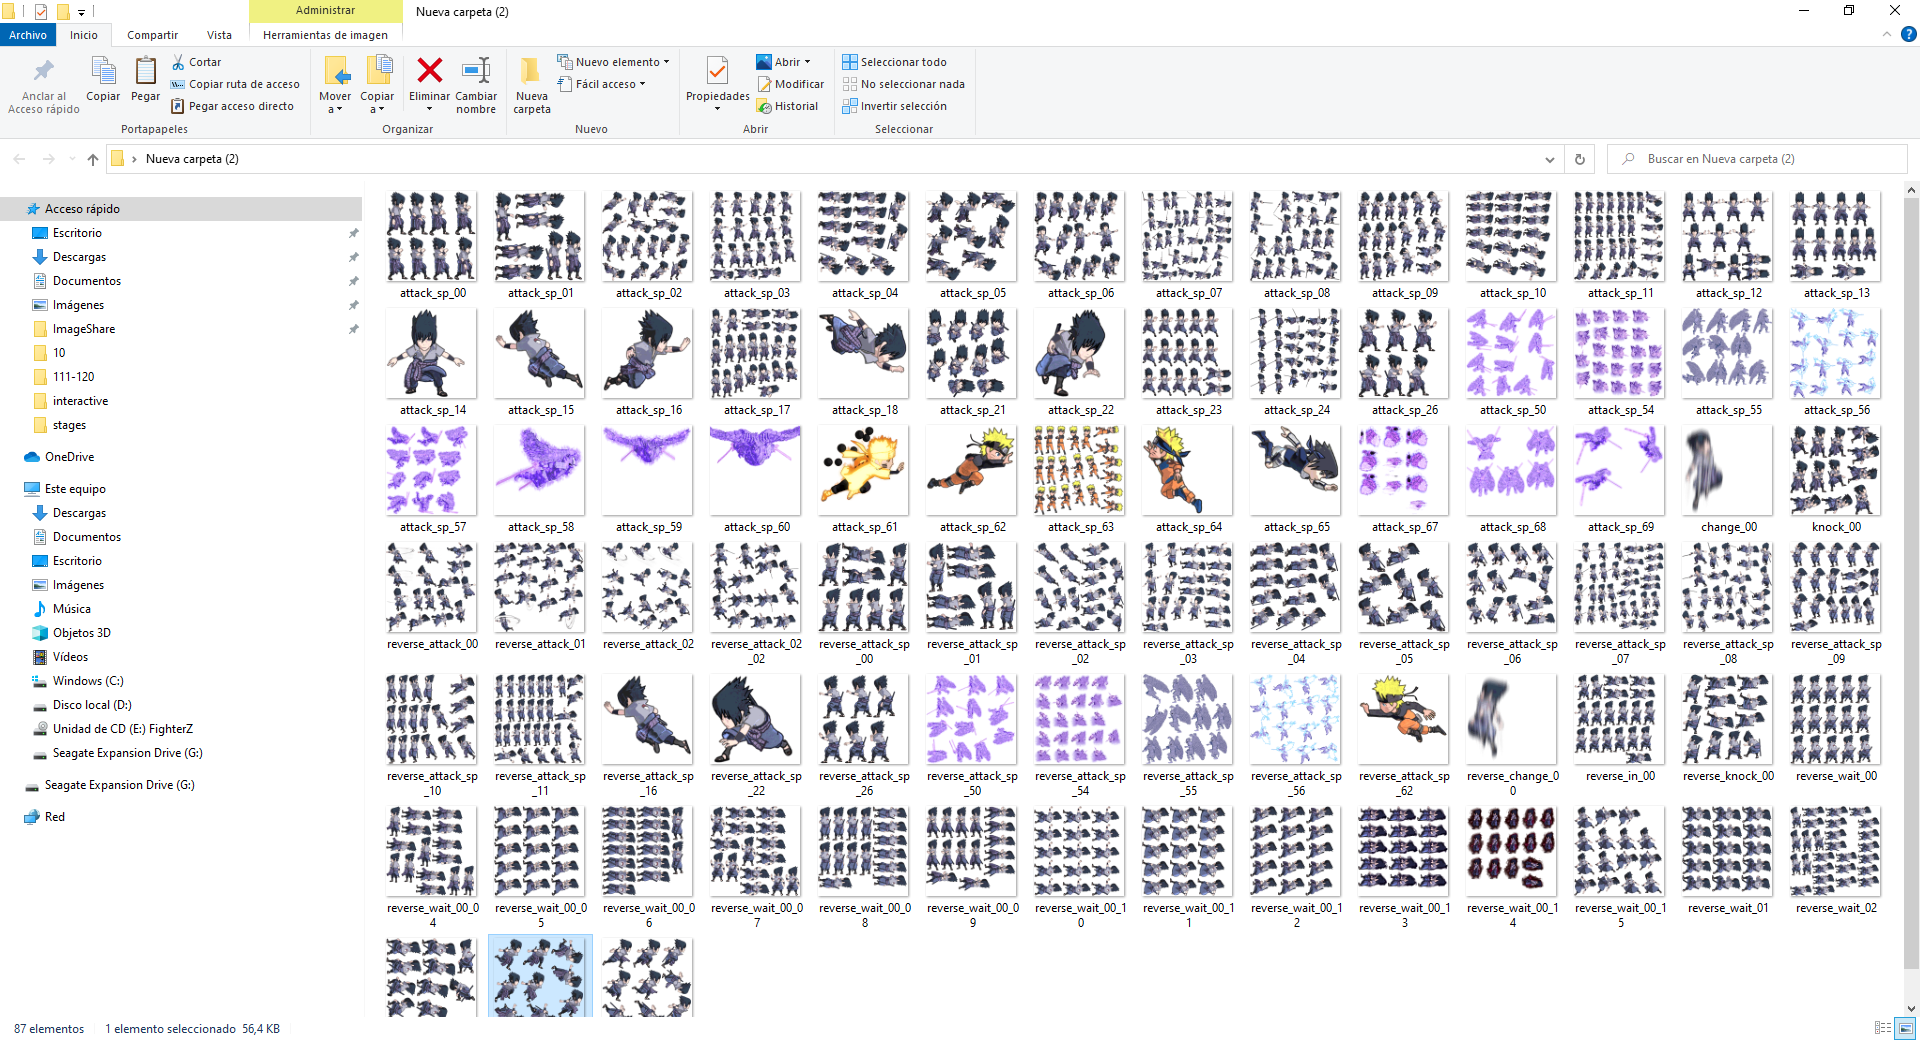Image resolution: width=1920 pixels, height=1040 pixels.
Task: Click the scroll down arrow of file list
Action: (x=1911, y=1009)
